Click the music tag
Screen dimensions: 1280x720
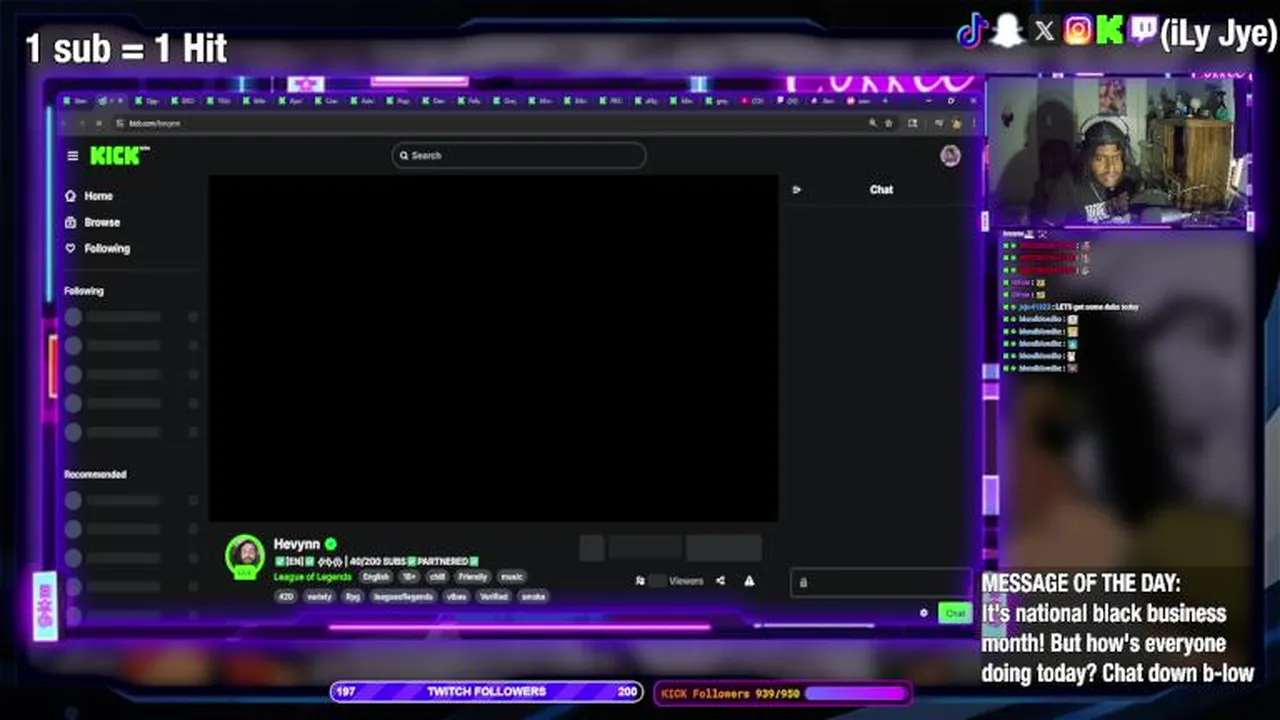click(511, 577)
